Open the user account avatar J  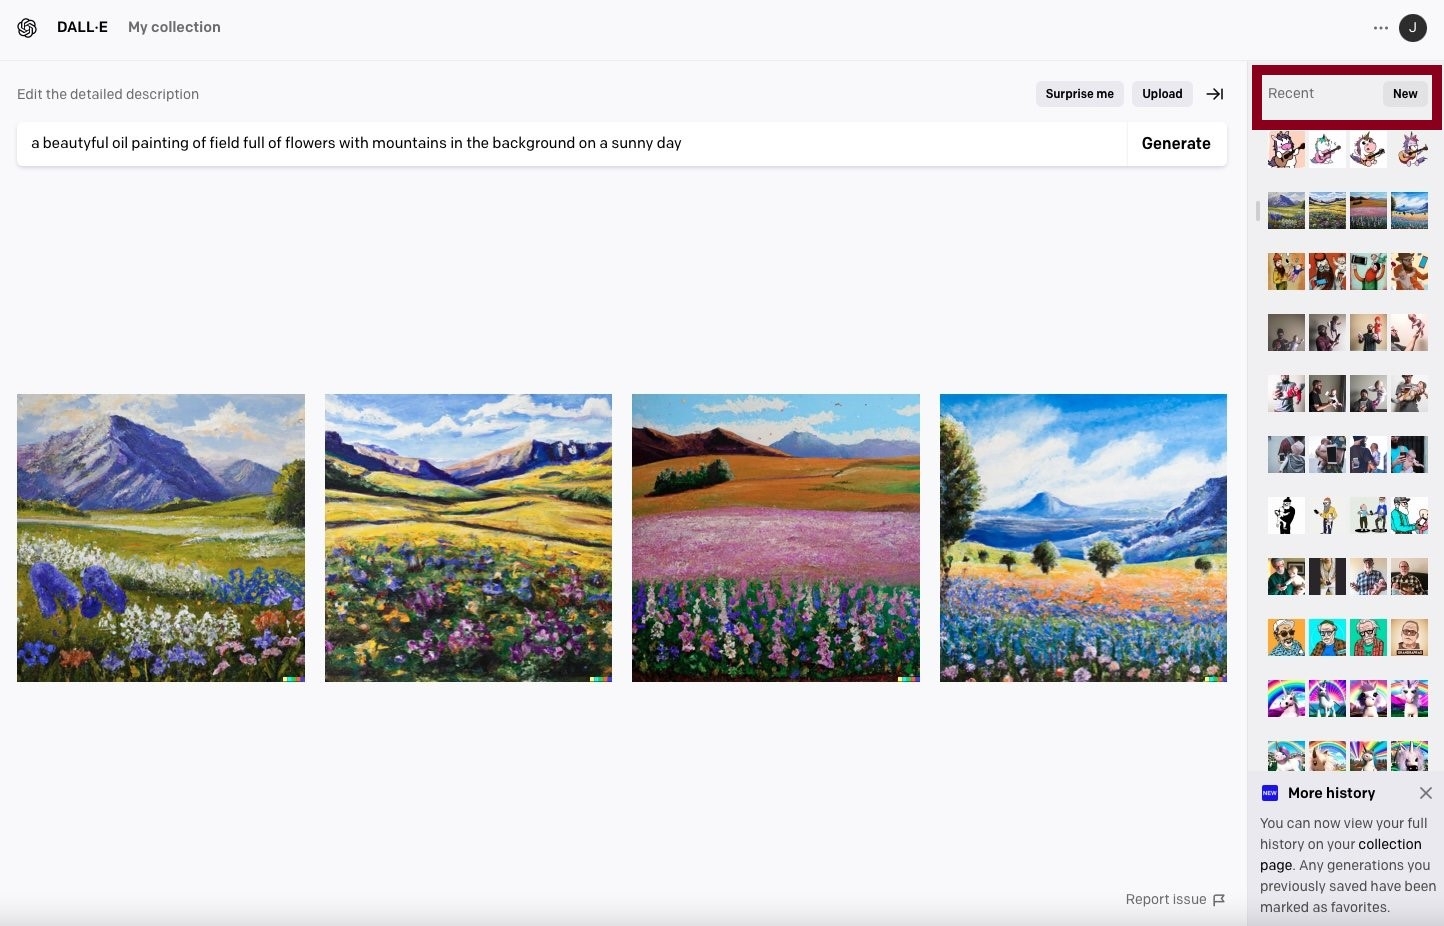click(x=1413, y=28)
